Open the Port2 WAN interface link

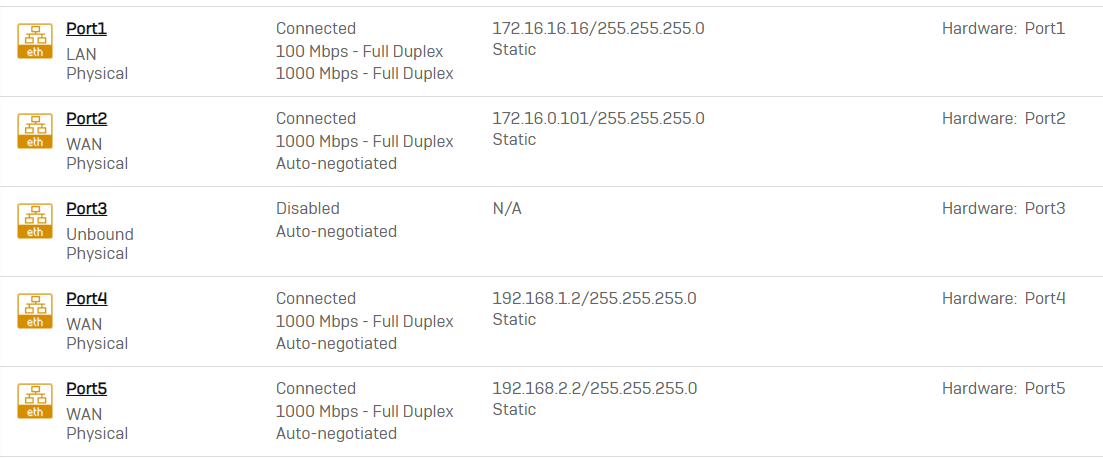point(87,119)
